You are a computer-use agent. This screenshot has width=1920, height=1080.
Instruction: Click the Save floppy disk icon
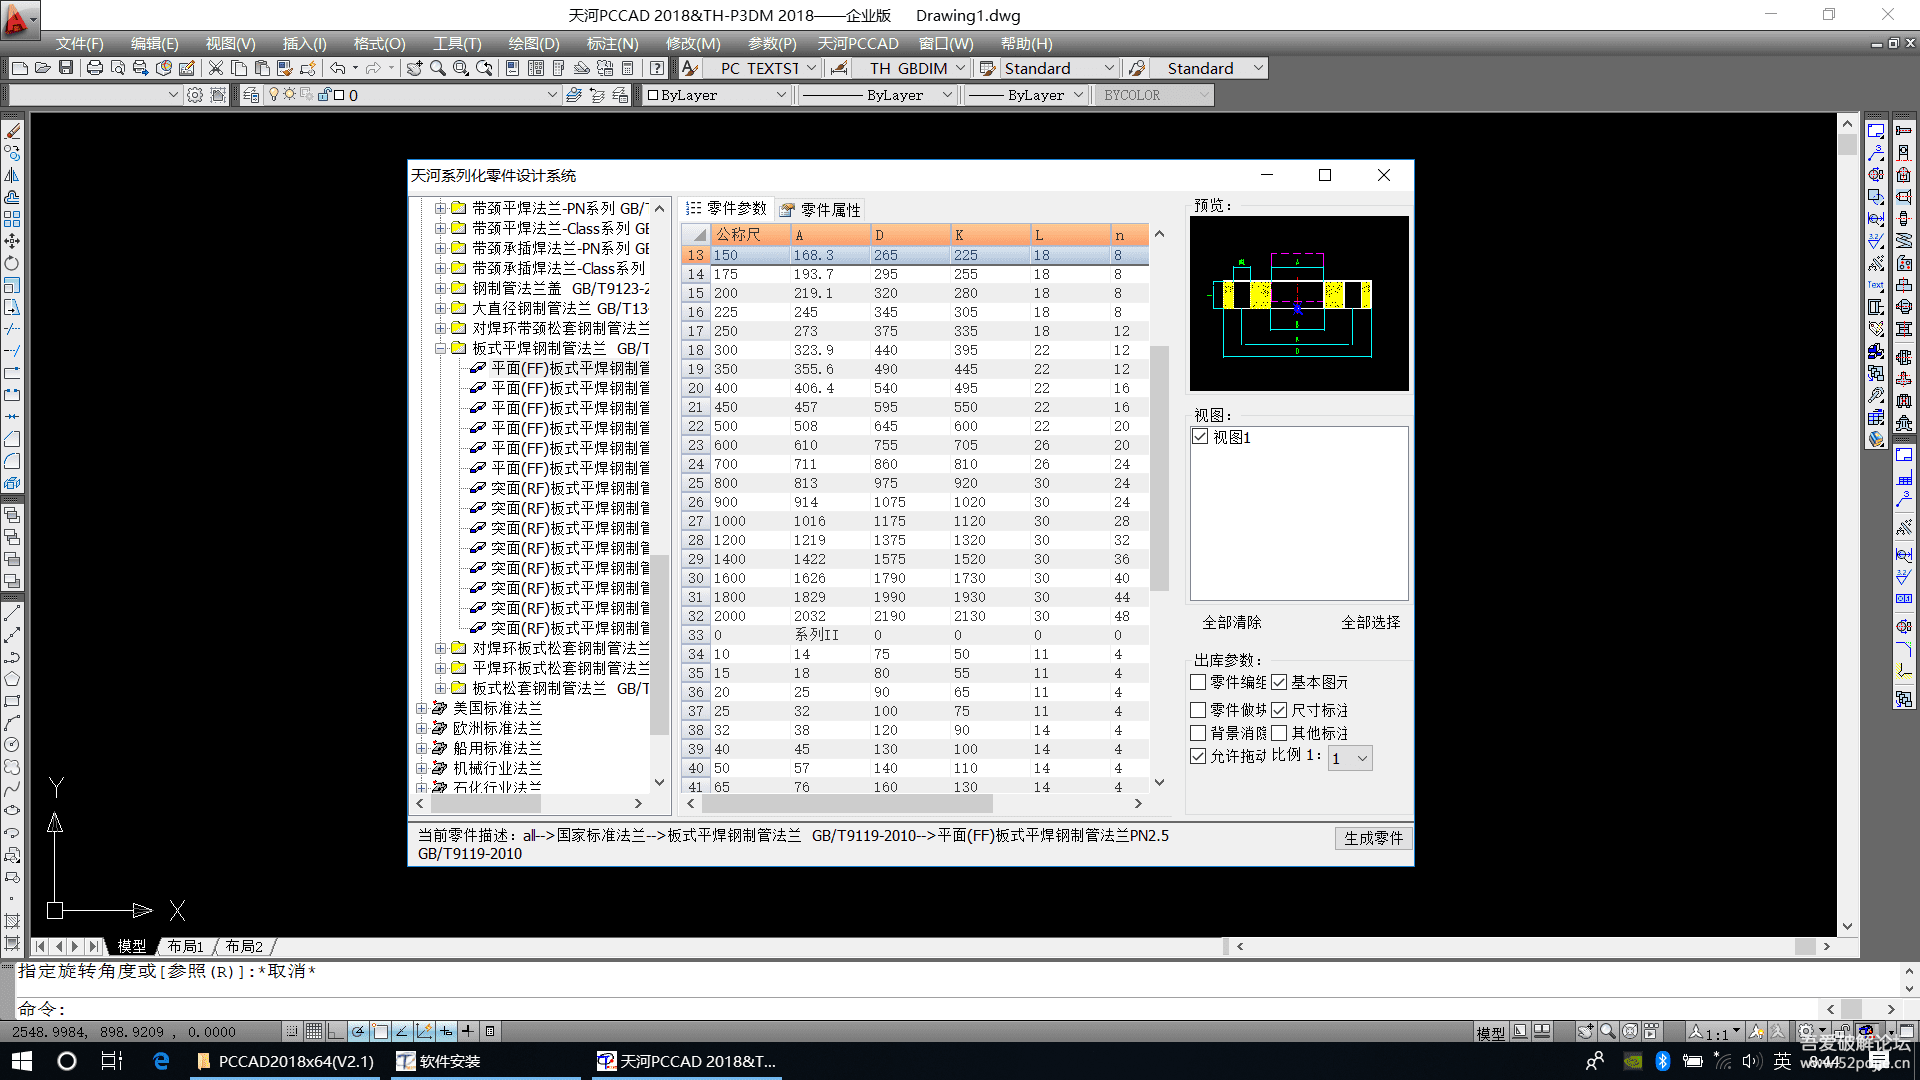tap(66, 68)
